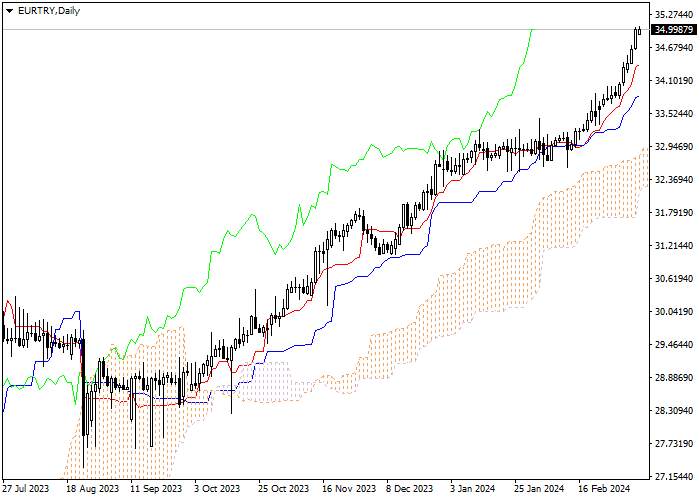Click the 27.15440 price axis label
The width and height of the screenshot is (700, 500).
click(674, 477)
